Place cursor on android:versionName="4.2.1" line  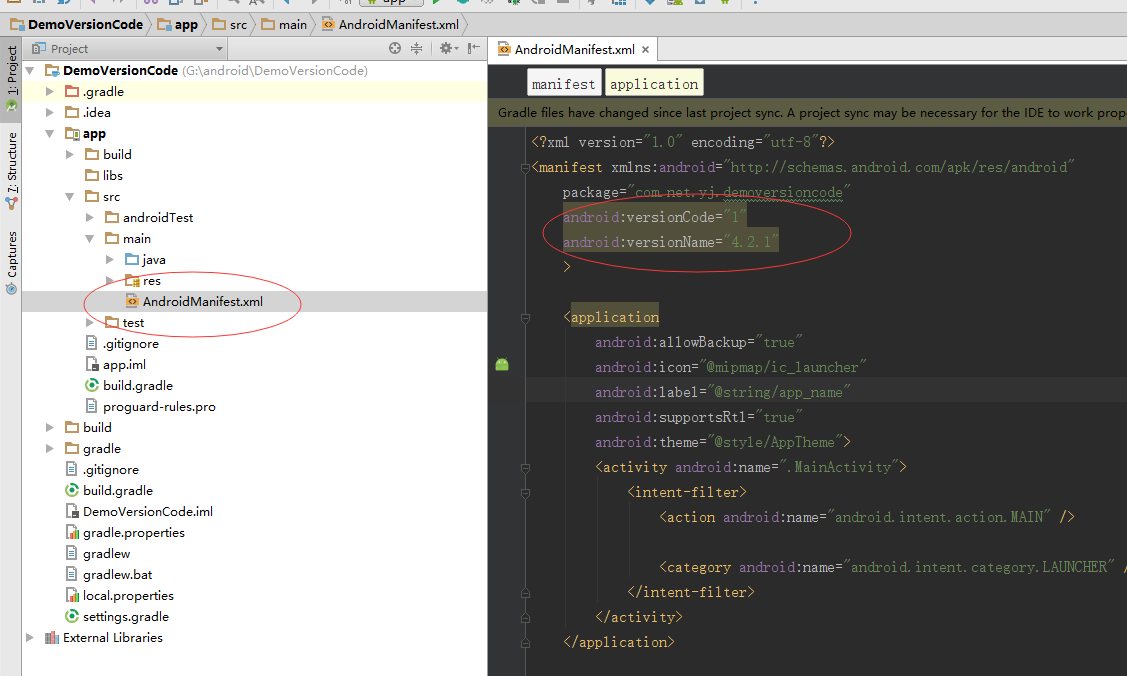[671, 242]
